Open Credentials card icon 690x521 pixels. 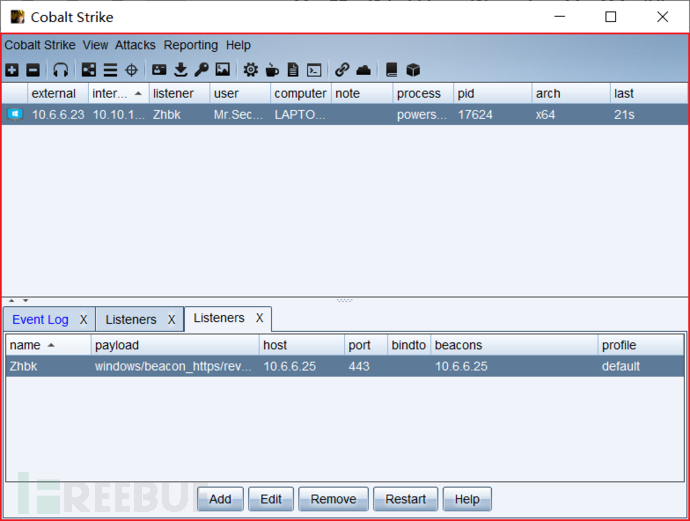[x=159, y=70]
